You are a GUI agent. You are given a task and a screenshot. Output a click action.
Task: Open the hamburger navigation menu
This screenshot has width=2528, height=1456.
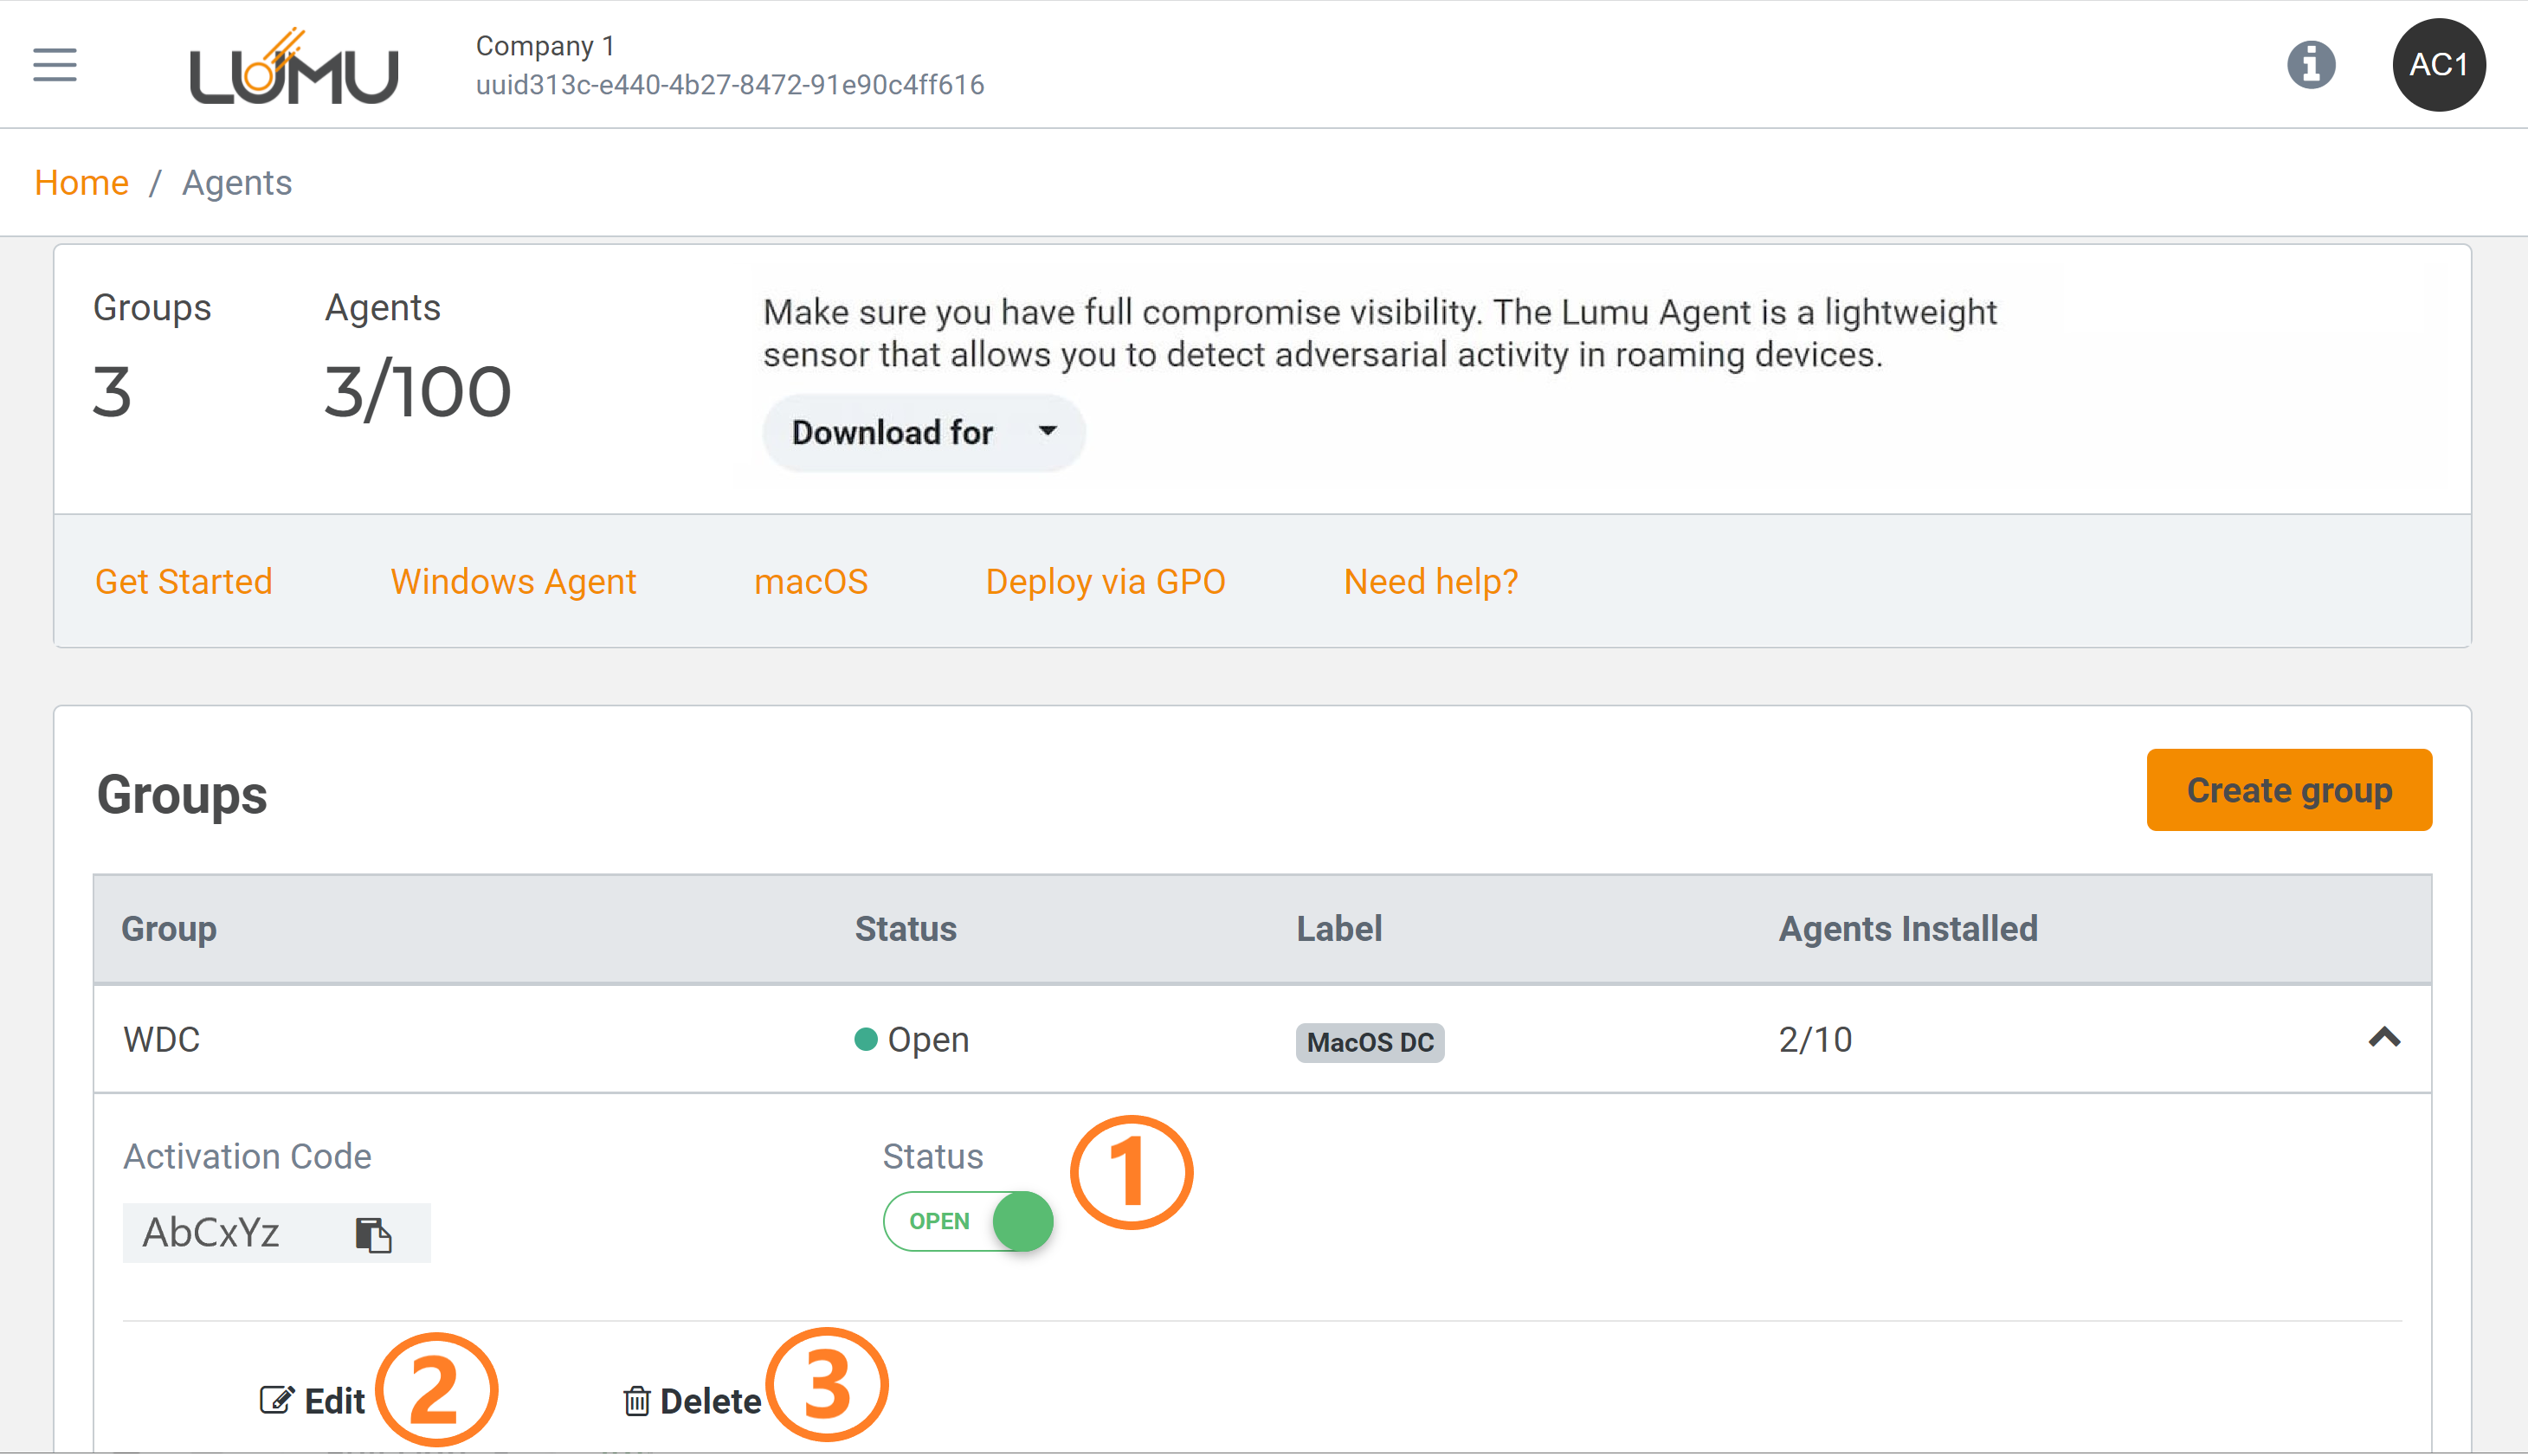[54, 64]
